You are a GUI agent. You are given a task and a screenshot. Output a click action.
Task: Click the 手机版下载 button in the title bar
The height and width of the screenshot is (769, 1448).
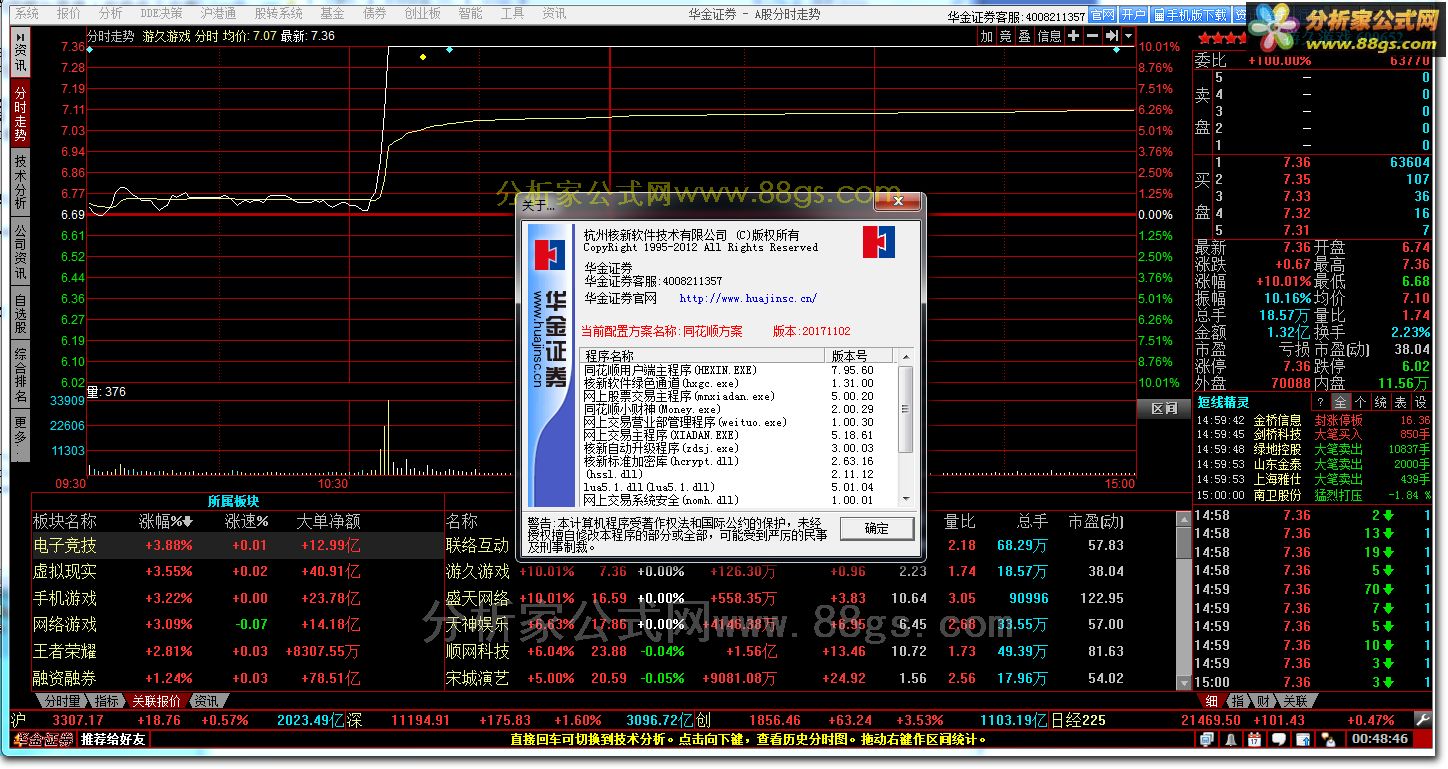[1189, 15]
